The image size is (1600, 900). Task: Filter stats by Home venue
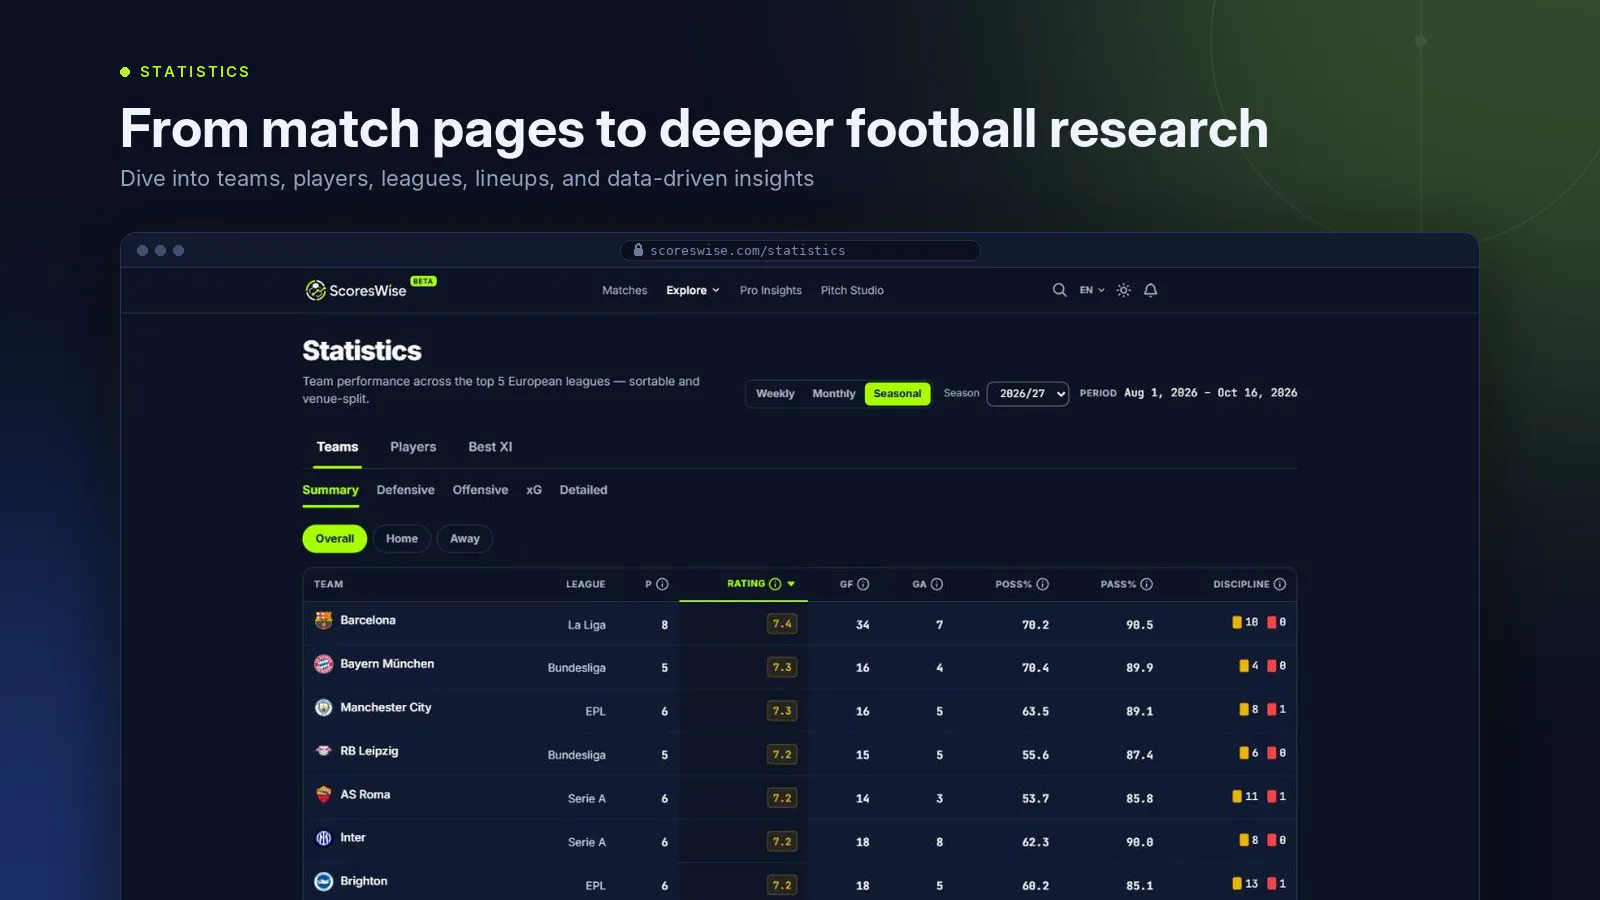[402, 539]
